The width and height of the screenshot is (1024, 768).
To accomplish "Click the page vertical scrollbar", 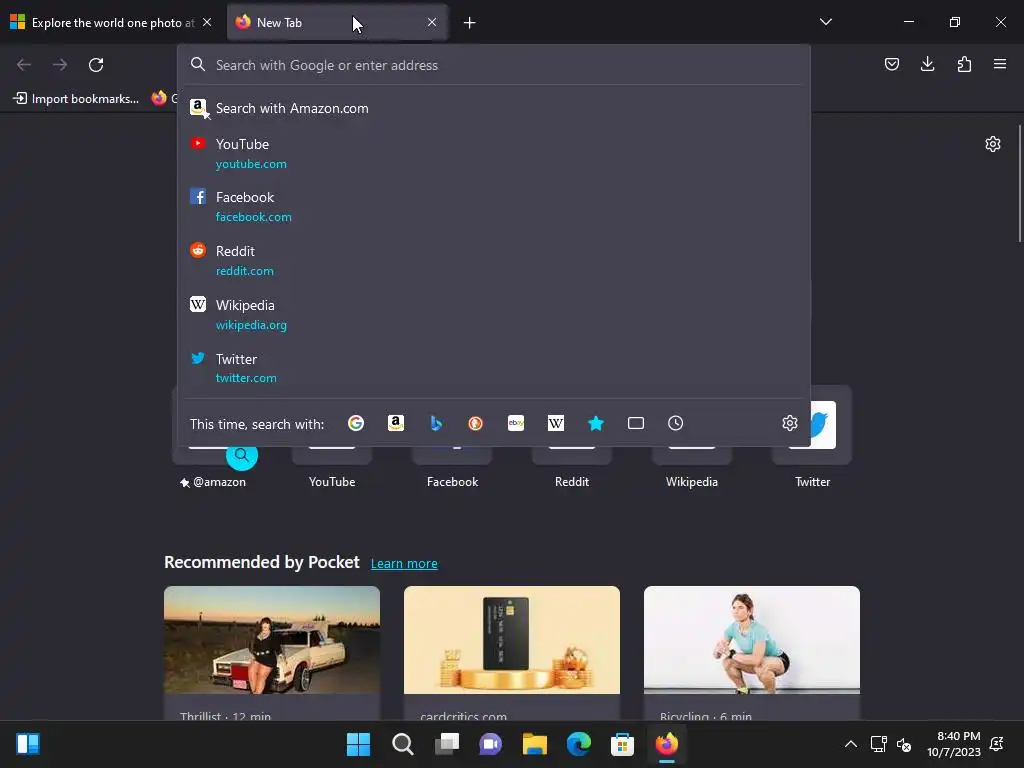I will pyautogui.click(x=1019, y=184).
